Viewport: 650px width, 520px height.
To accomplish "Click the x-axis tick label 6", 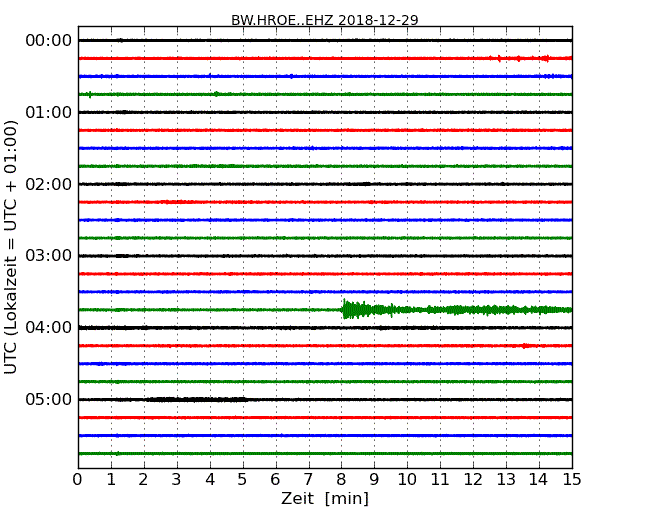I will pos(276,480).
